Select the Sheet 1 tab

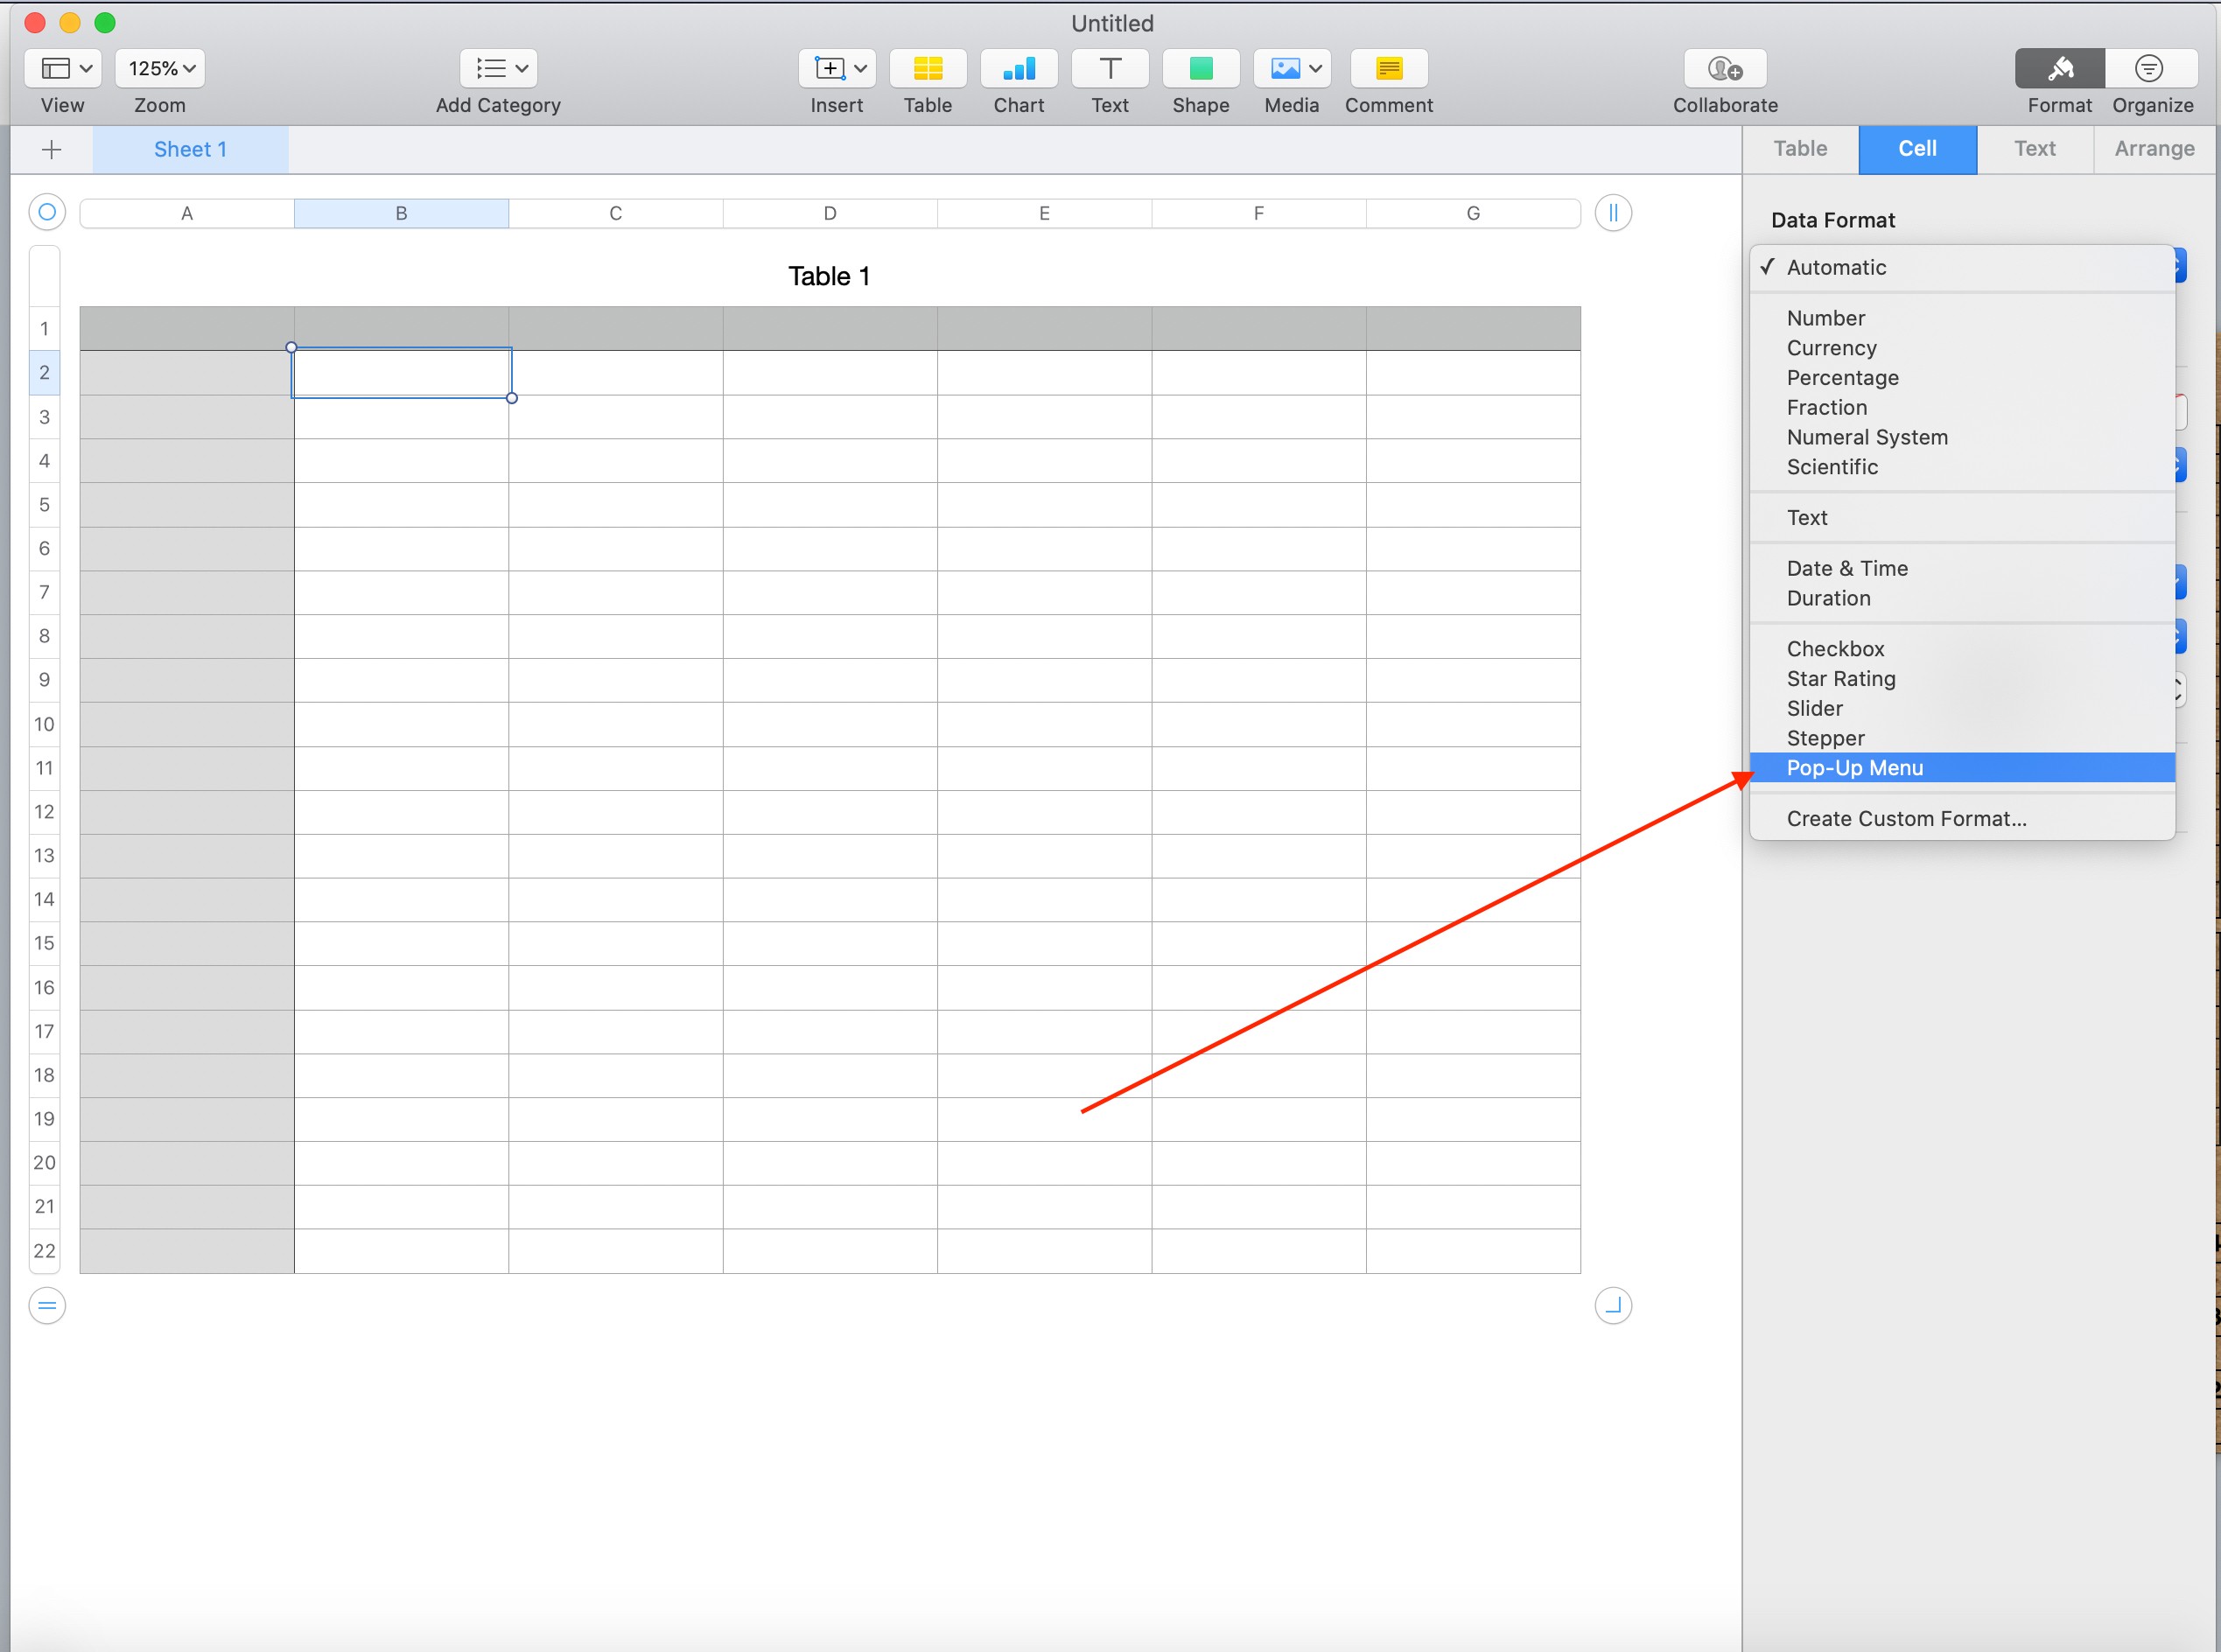click(190, 150)
